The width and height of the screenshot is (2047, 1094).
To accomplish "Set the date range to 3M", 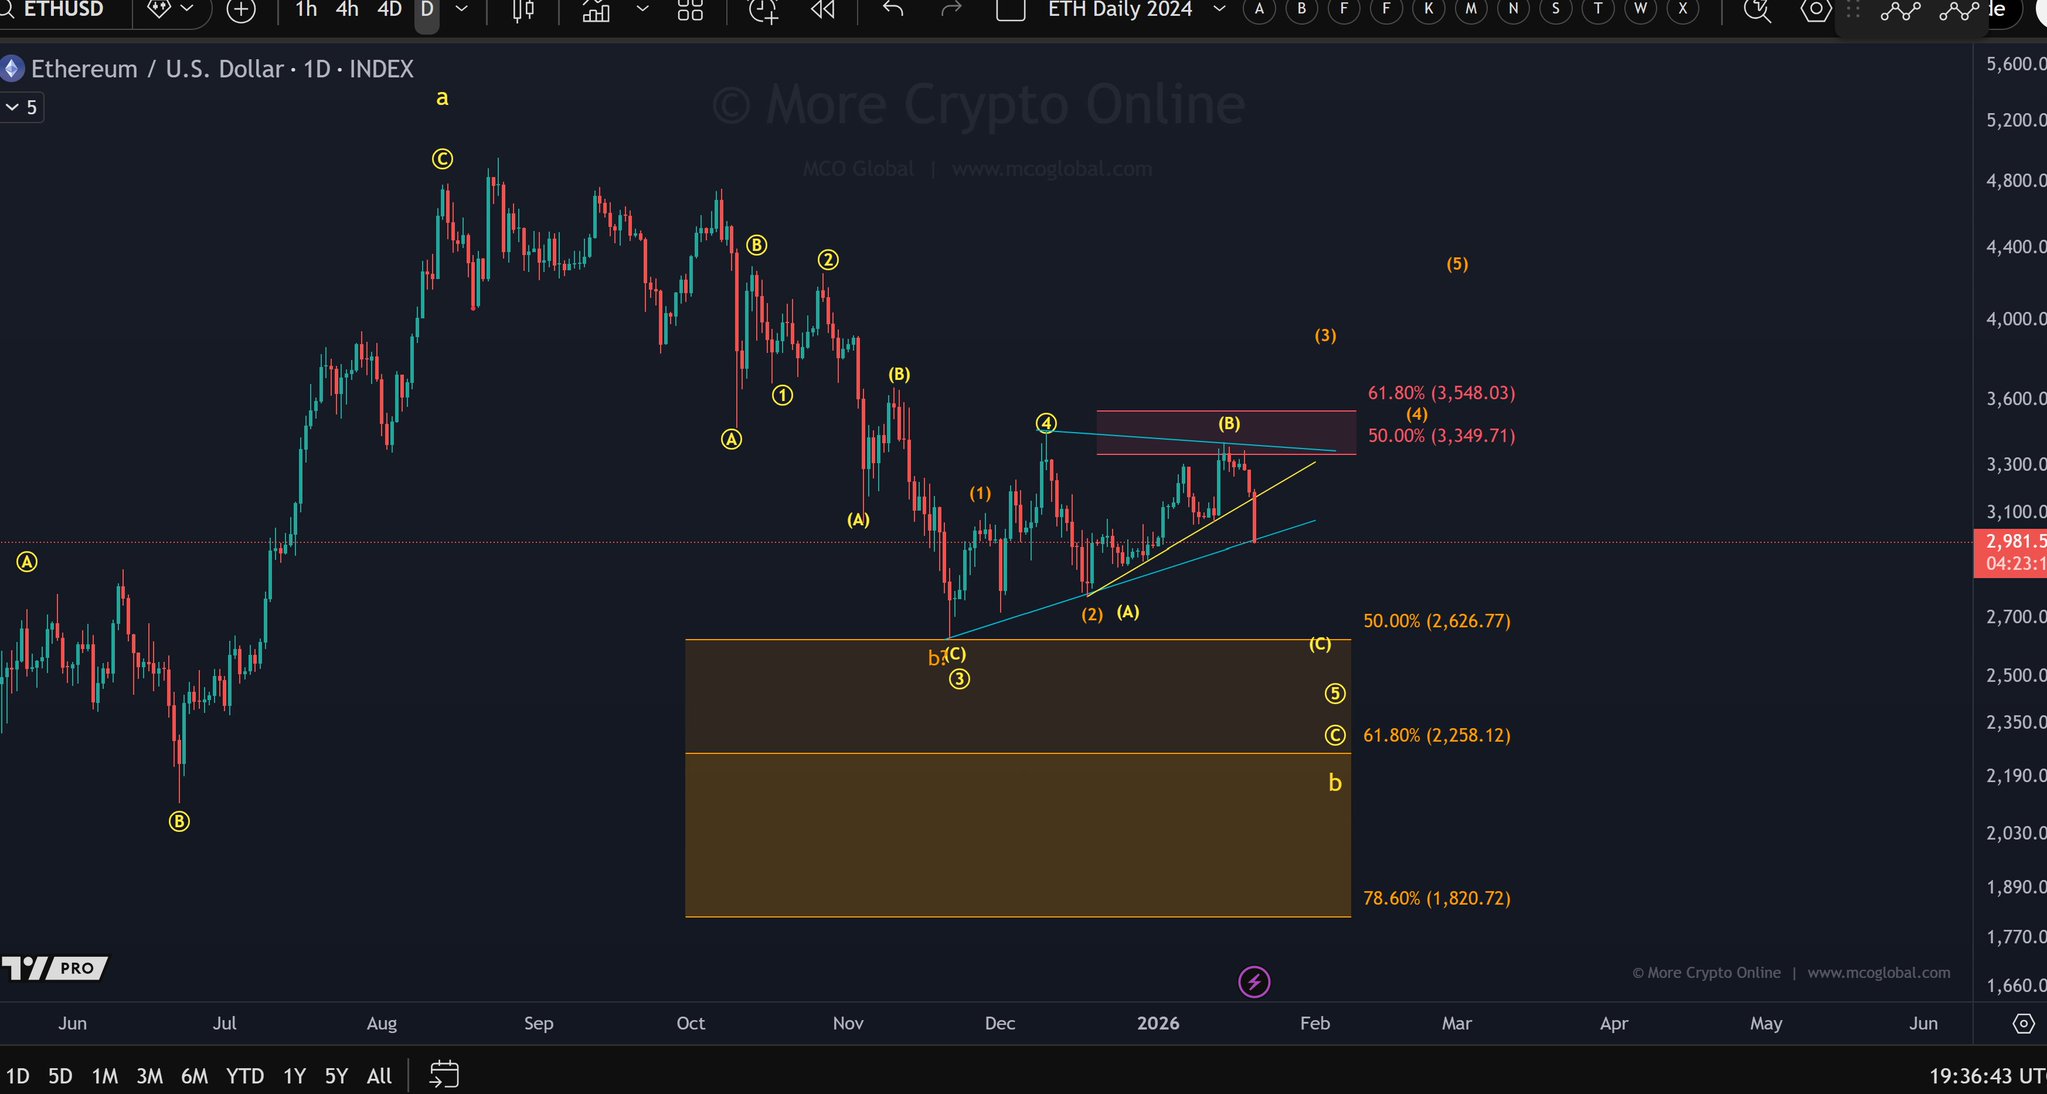I will tap(149, 1076).
